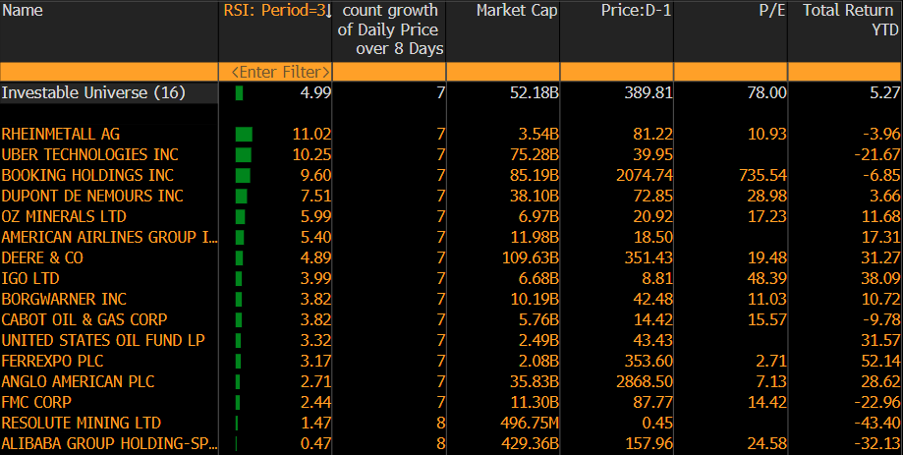Select ALIBABA GROUP HOLDING-SP row name
Image resolution: width=904 pixels, height=456 pixels.
tap(110, 443)
